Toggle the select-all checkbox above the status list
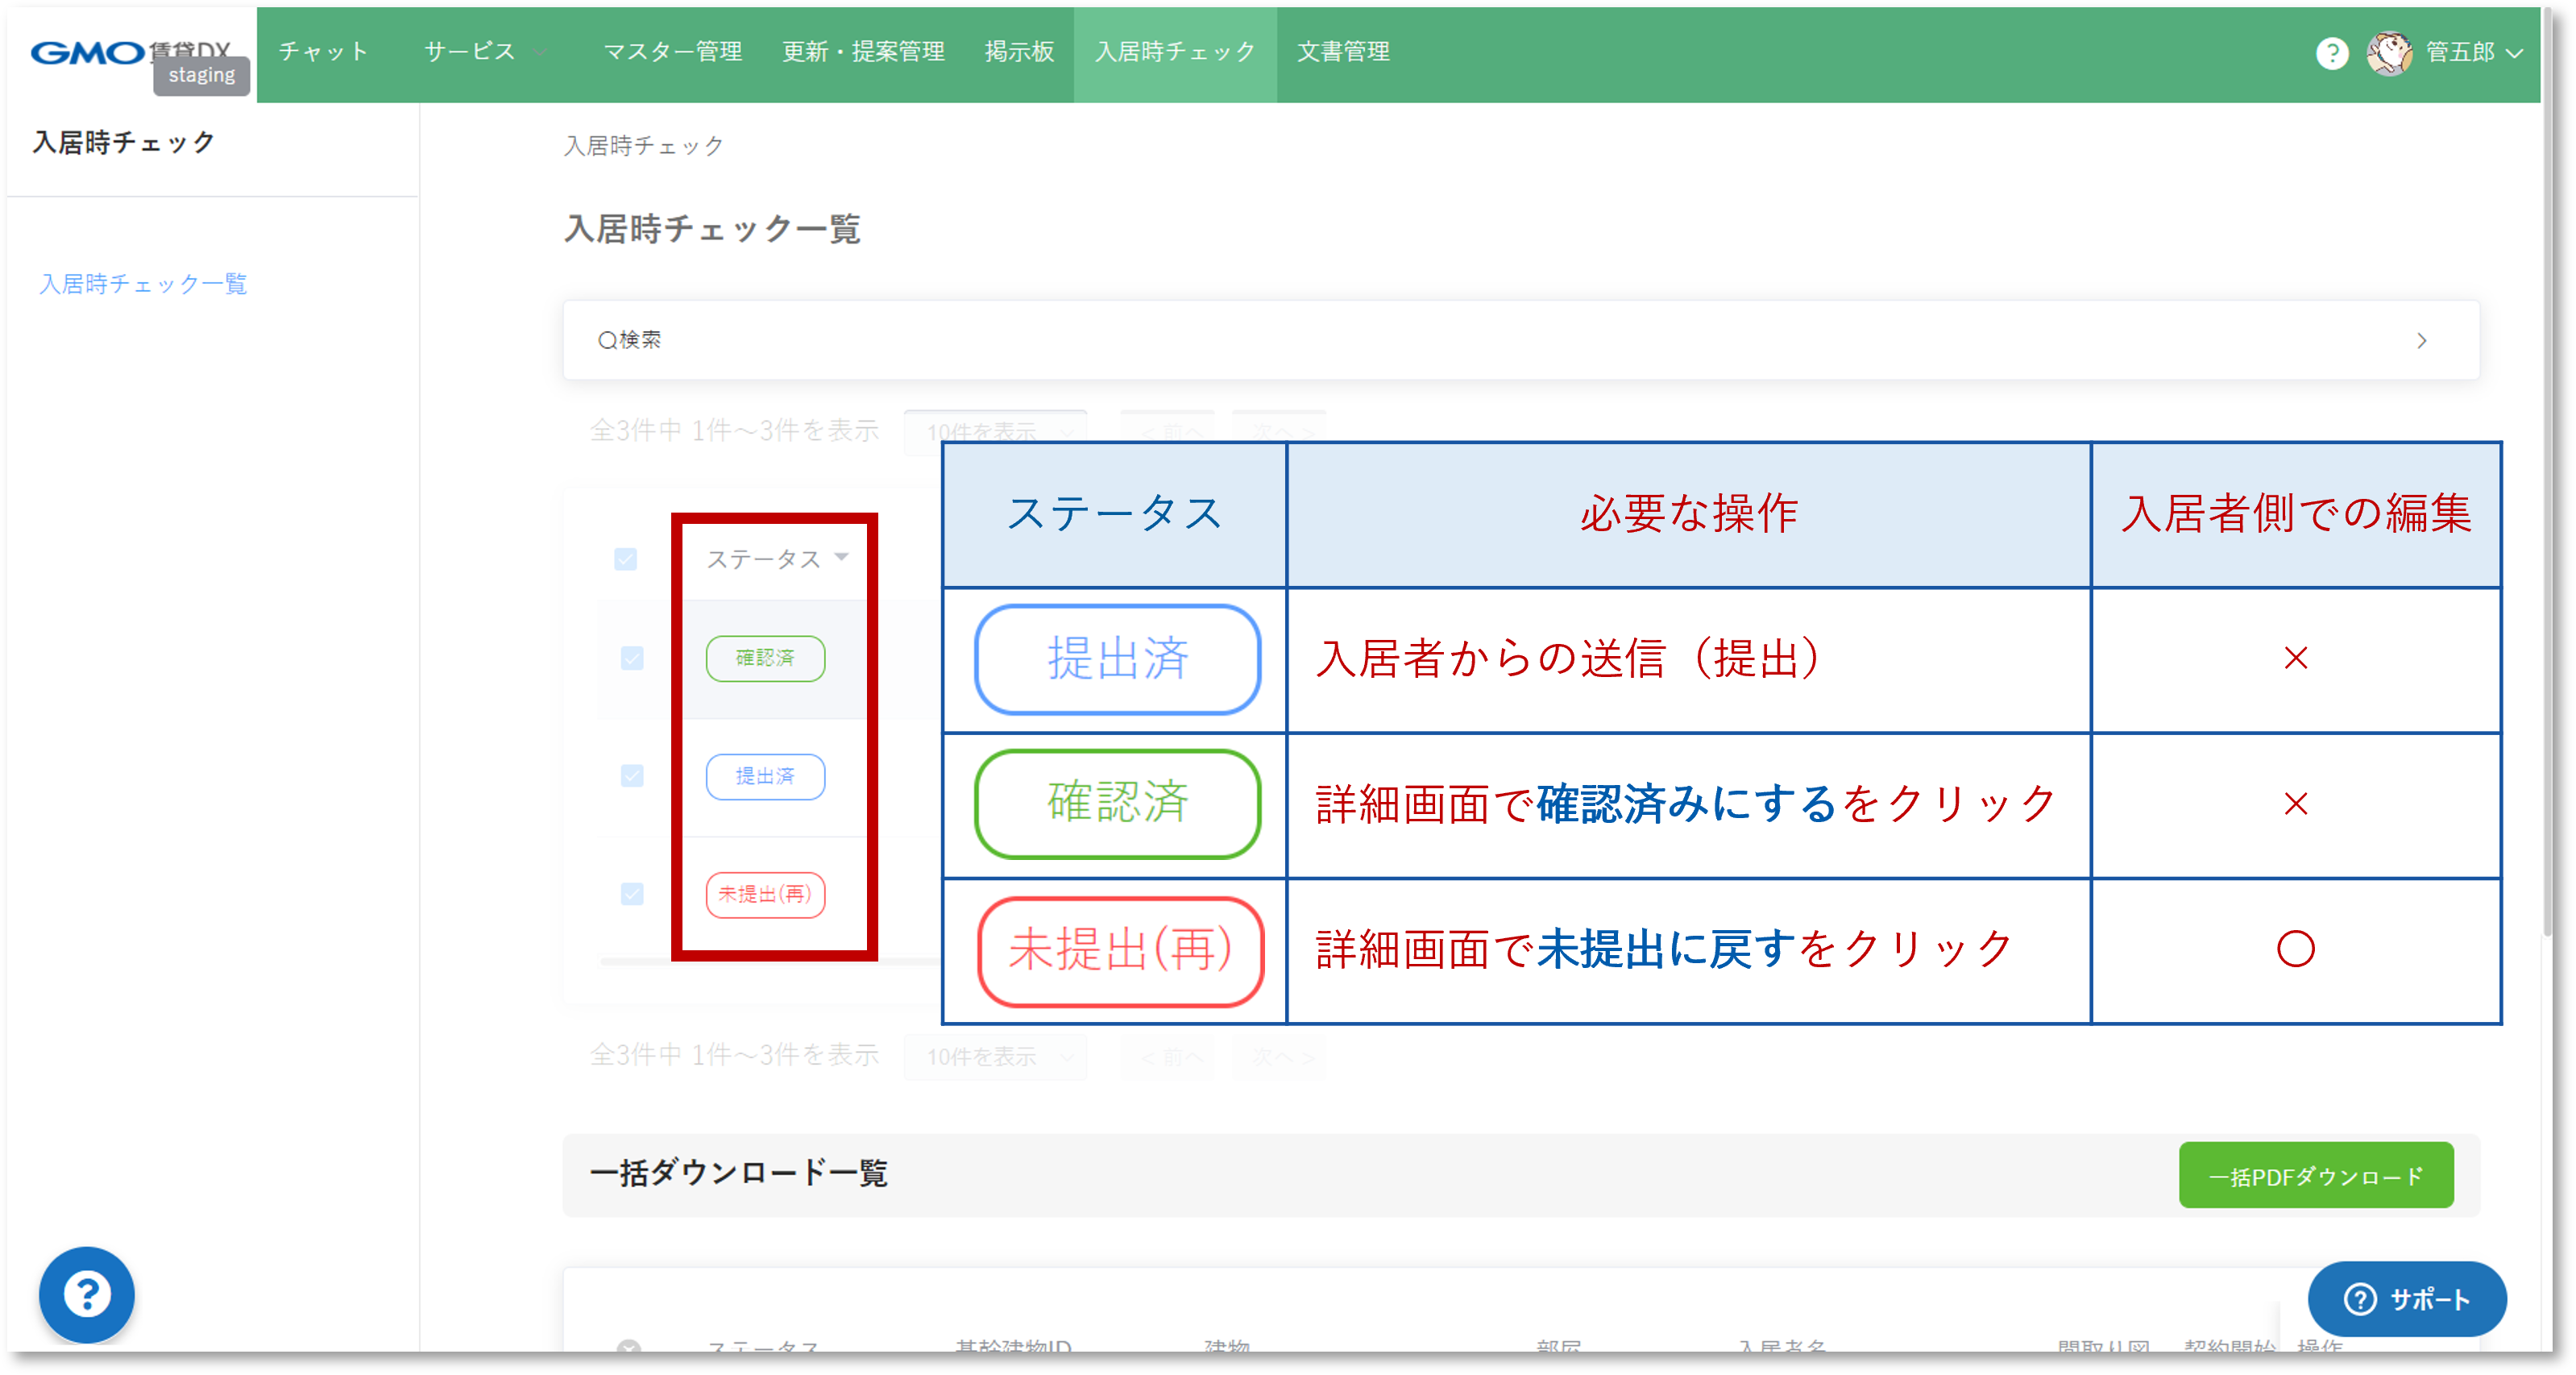The image size is (2576, 1375). [627, 560]
